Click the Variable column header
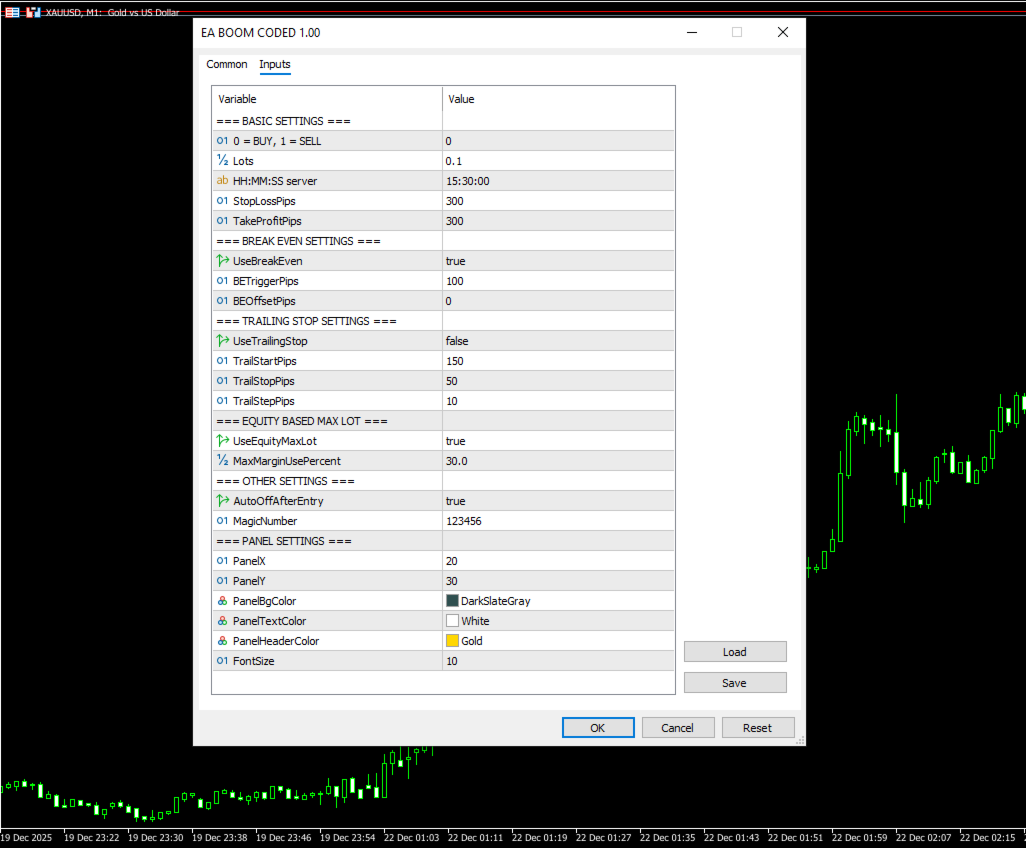The width and height of the screenshot is (1026, 848). (x=327, y=99)
